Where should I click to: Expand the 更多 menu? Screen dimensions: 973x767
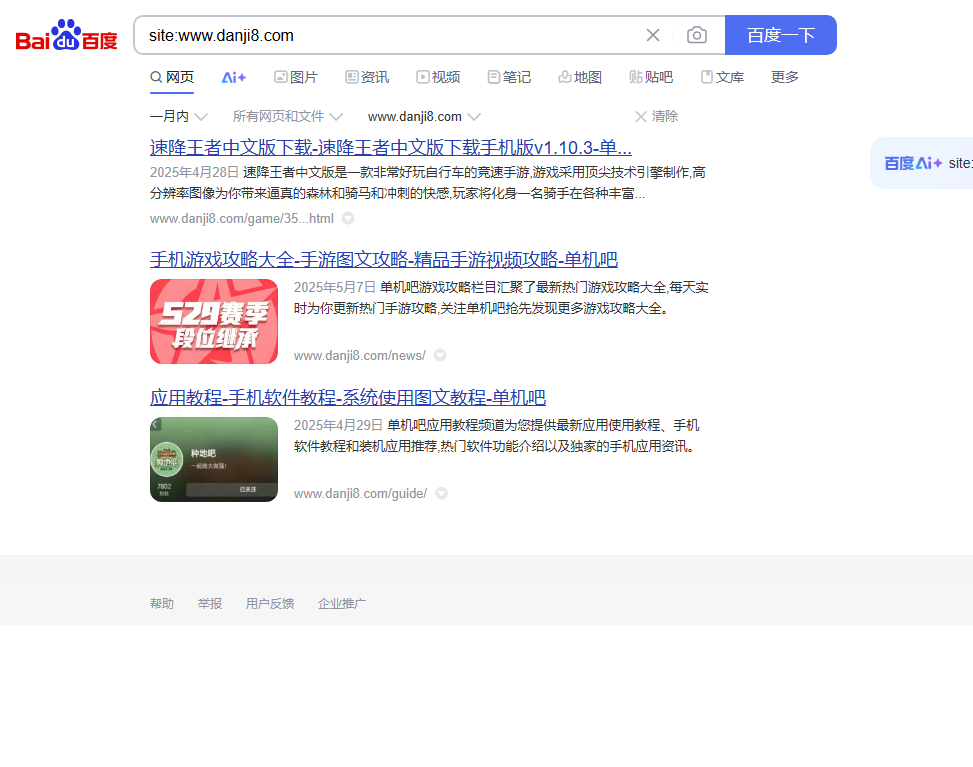[784, 77]
